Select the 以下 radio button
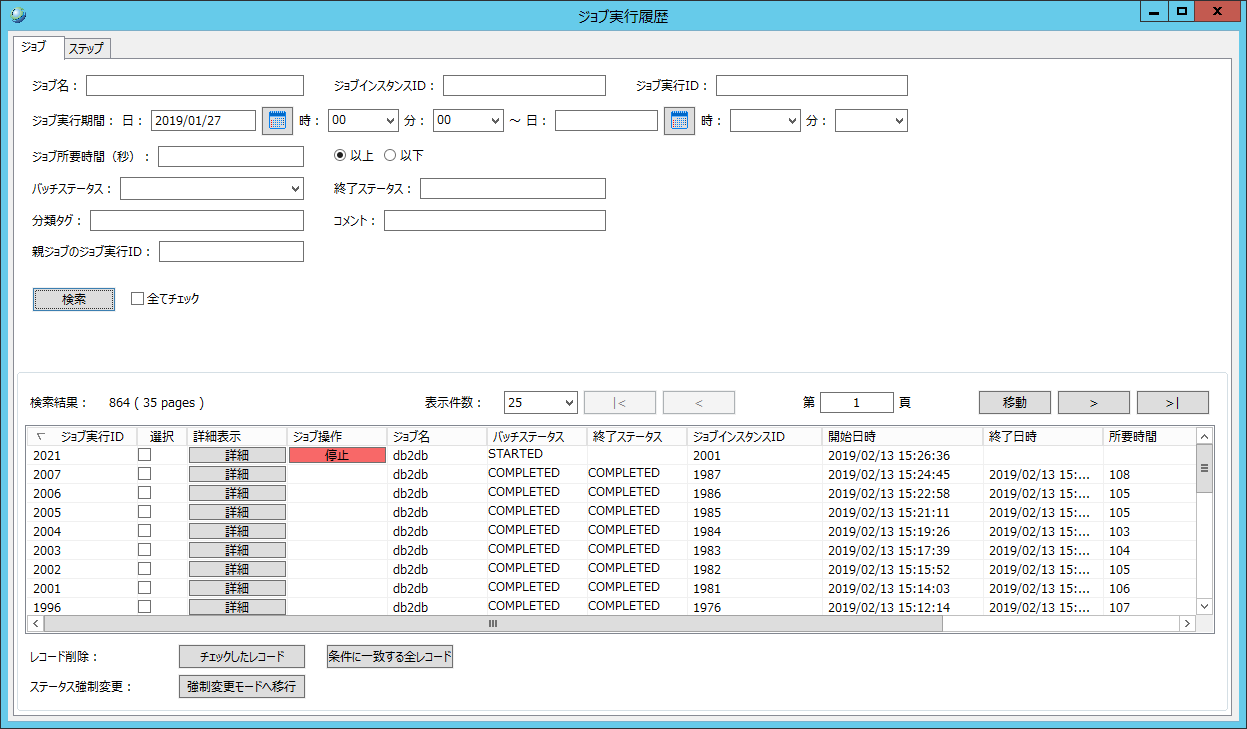 point(391,156)
